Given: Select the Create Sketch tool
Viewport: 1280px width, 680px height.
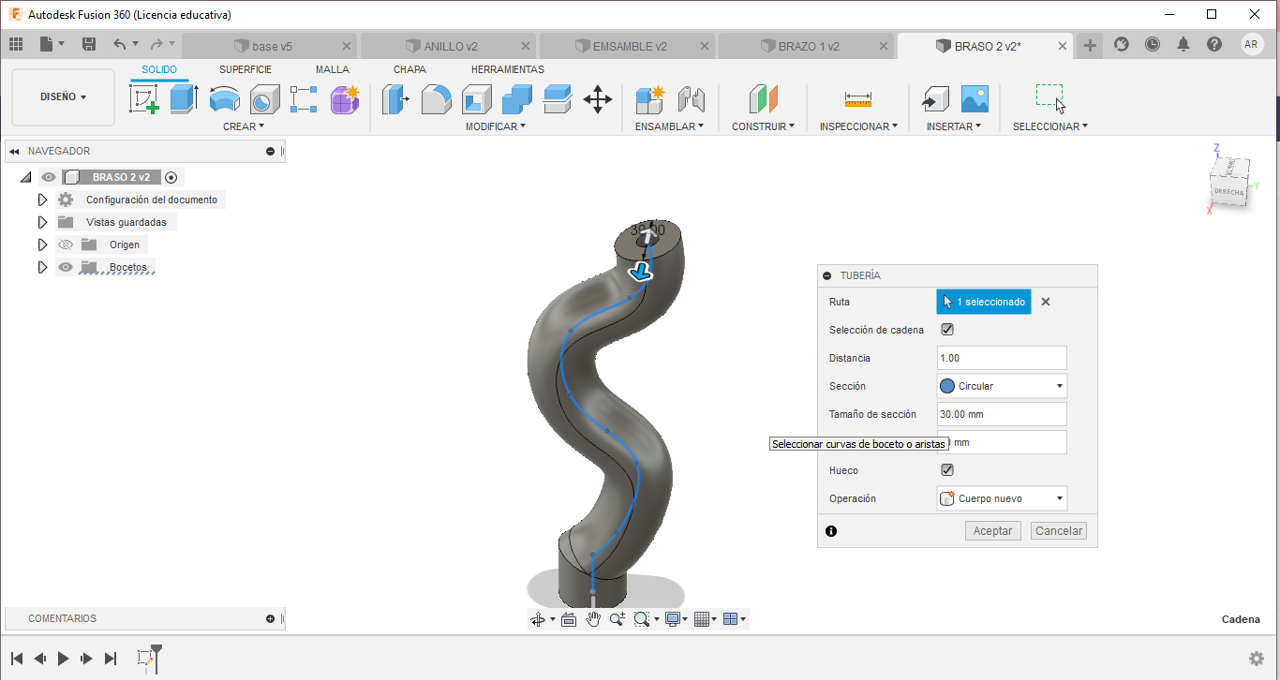Looking at the screenshot, I should point(145,99).
